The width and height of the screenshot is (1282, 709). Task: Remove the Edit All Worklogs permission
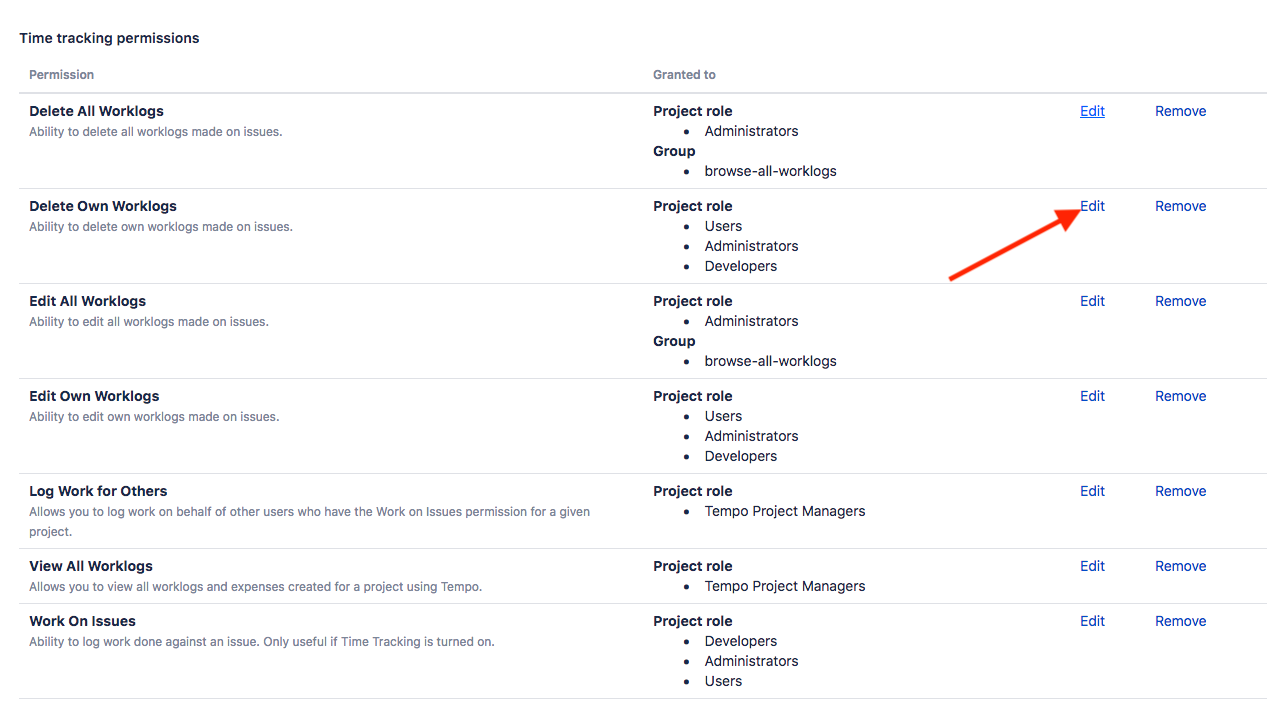pos(1180,301)
